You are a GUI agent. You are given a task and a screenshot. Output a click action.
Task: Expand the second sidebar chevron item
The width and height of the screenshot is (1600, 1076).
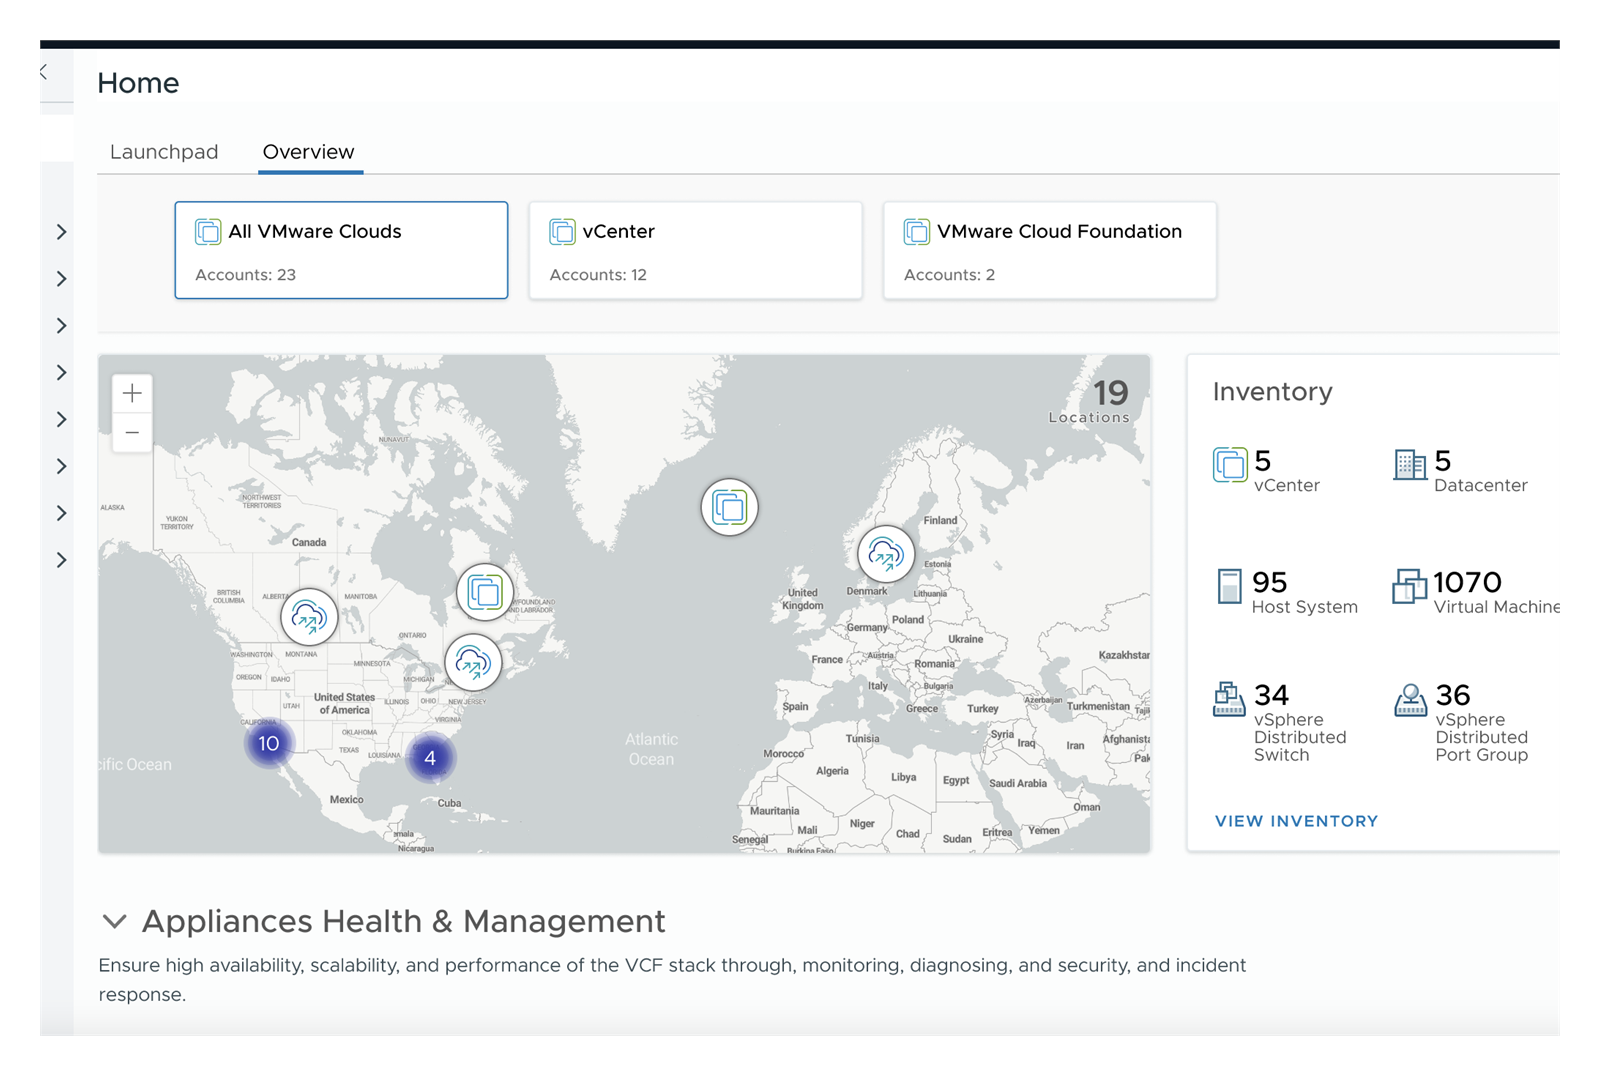[x=62, y=279]
